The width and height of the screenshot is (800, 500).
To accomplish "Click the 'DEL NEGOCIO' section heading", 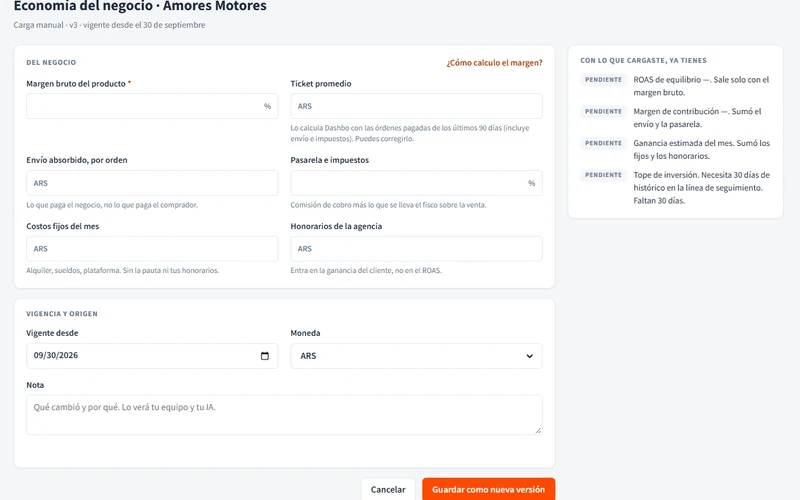I will coord(51,62).
